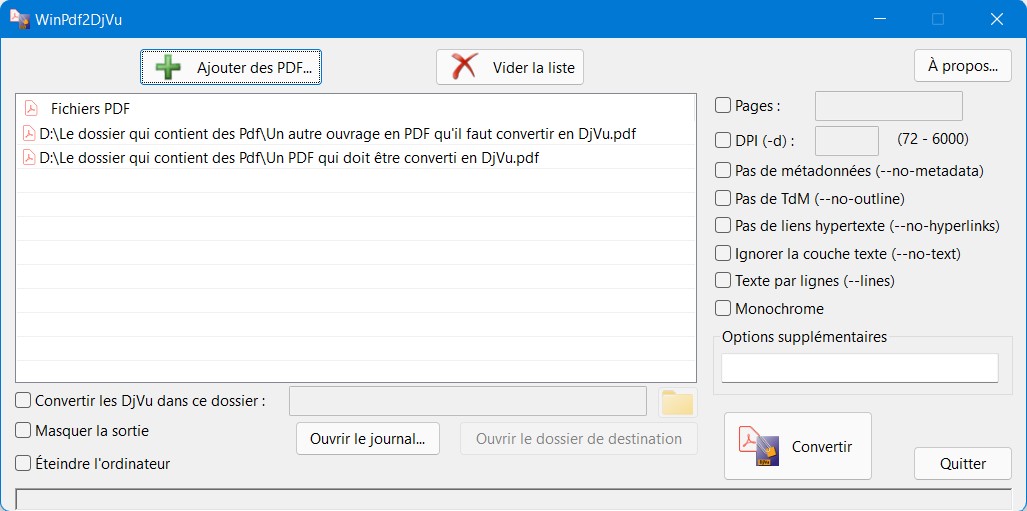This screenshot has width=1027, height=511.
Task: Click the folder browse icon for the destination
Action: coord(677,402)
